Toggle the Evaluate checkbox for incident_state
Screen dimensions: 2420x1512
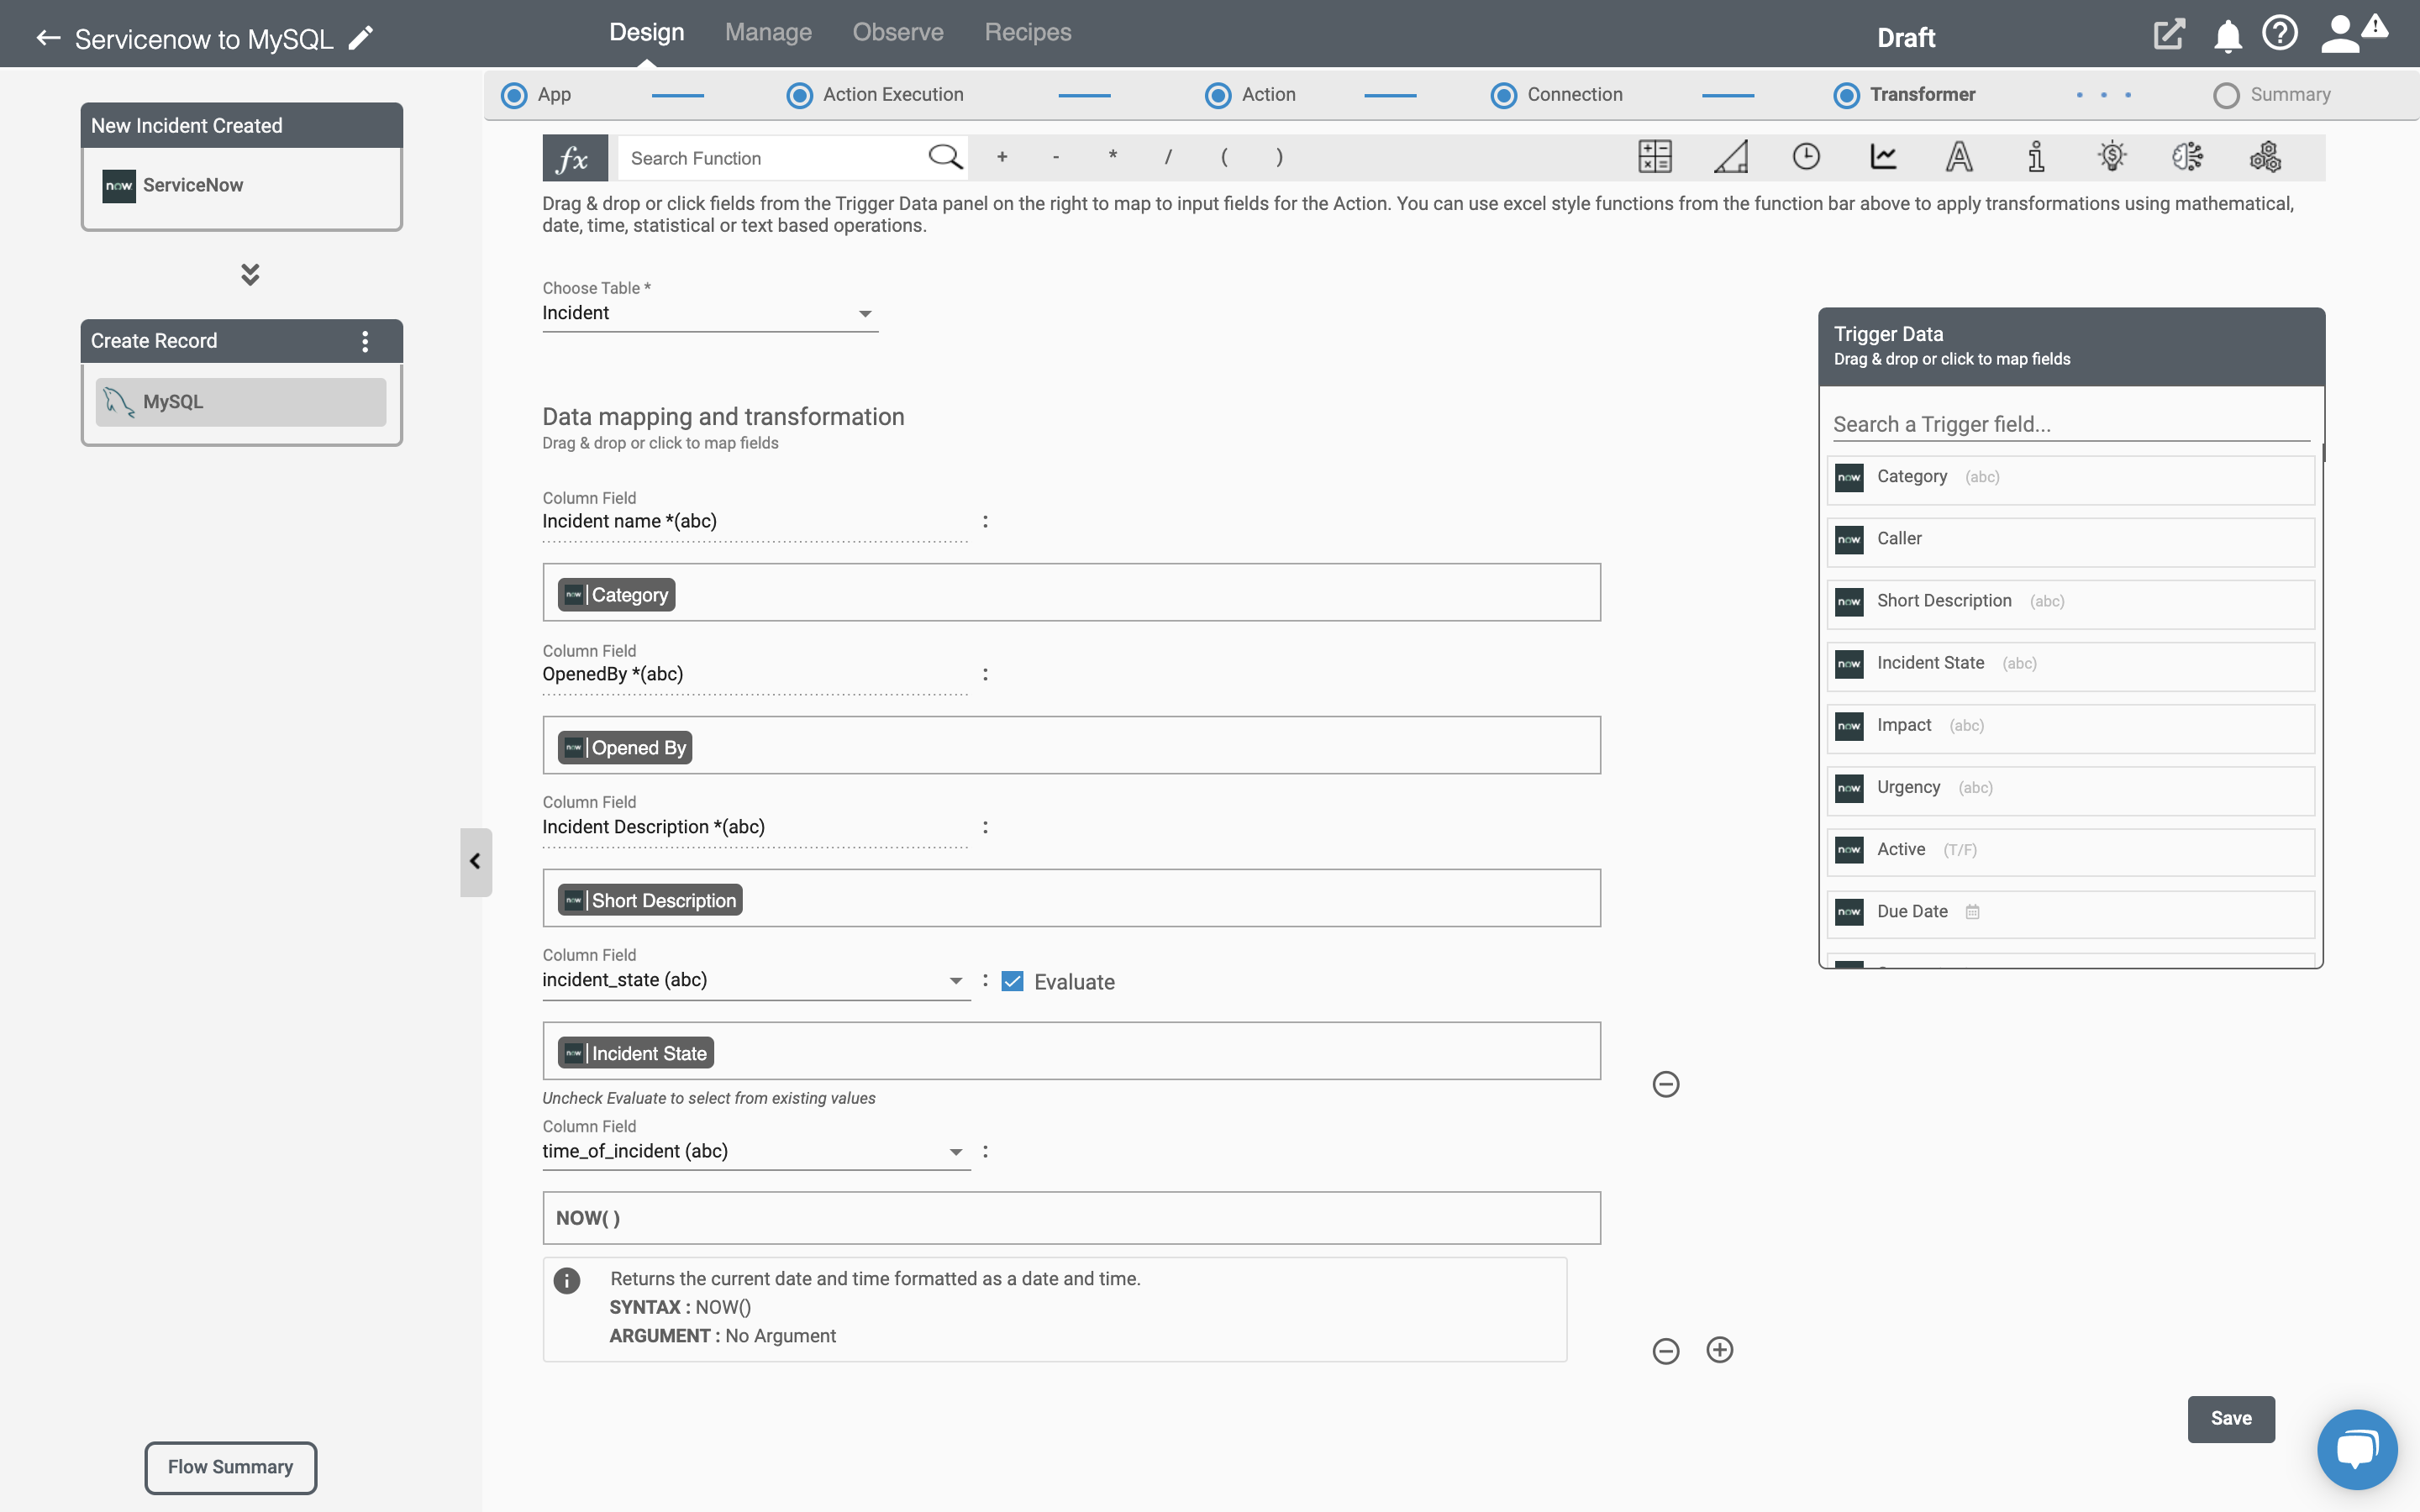(x=1013, y=981)
